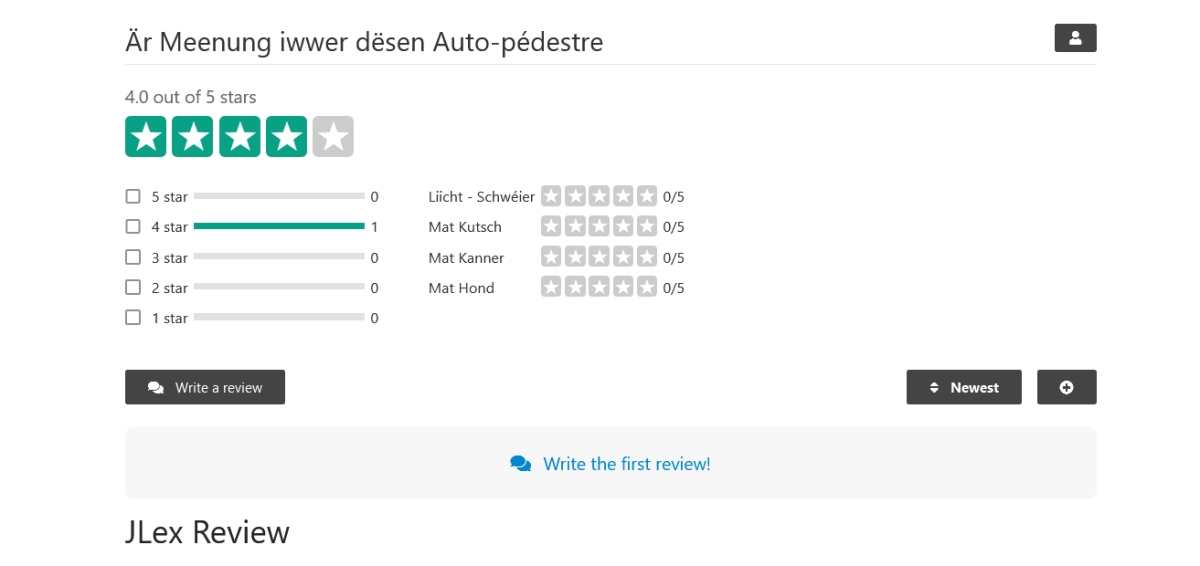The height and width of the screenshot is (566, 1200).
Task: Click second star for Mat Hond rating
Action: 575,288
